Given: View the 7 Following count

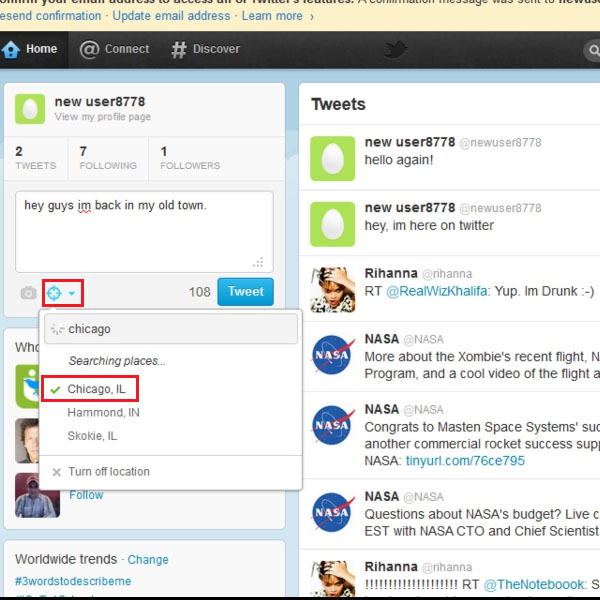Looking at the screenshot, I should pyautogui.click(x=108, y=158).
